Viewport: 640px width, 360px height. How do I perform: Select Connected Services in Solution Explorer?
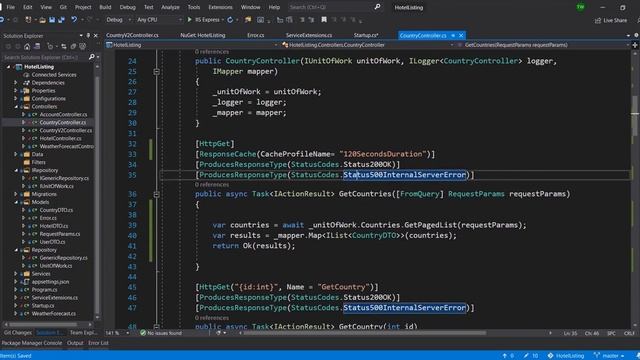[54, 75]
